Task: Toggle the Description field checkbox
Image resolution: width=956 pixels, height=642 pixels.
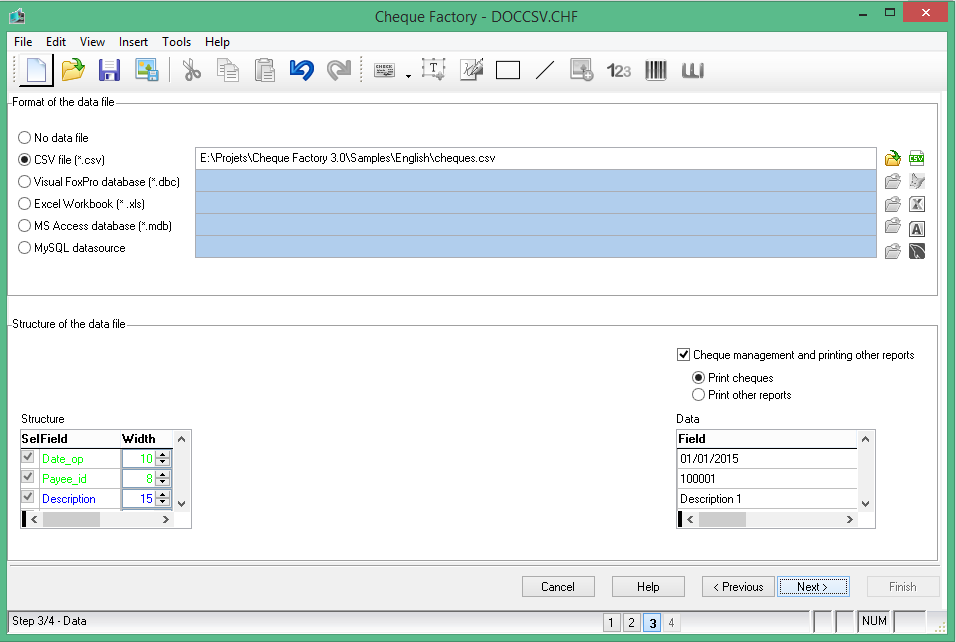Action: [x=27, y=497]
